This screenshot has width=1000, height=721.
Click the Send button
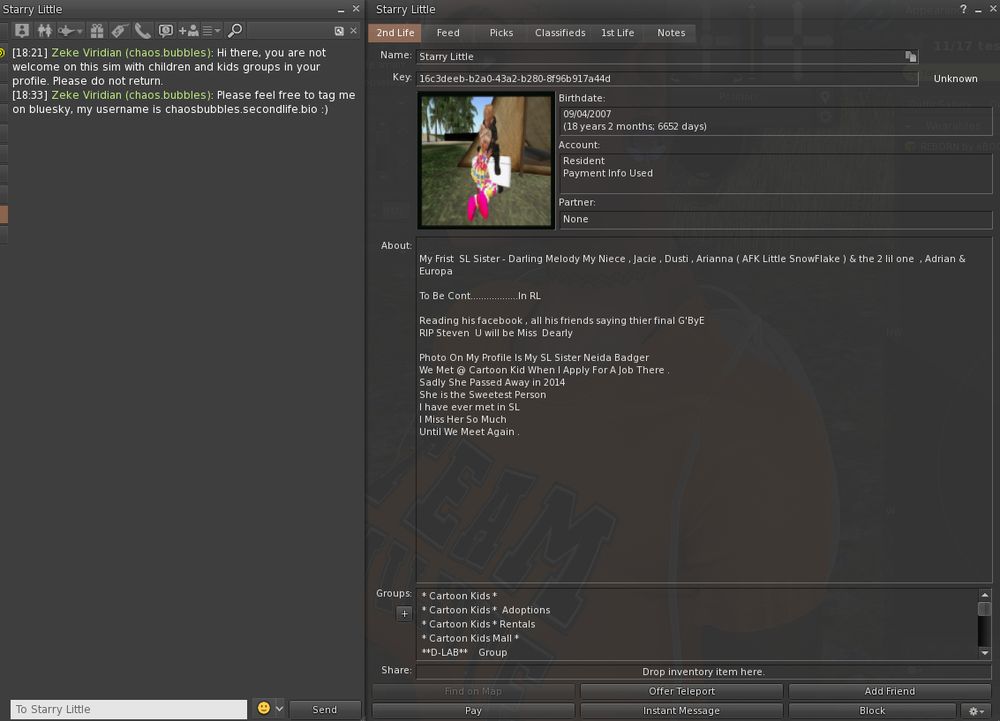point(325,710)
